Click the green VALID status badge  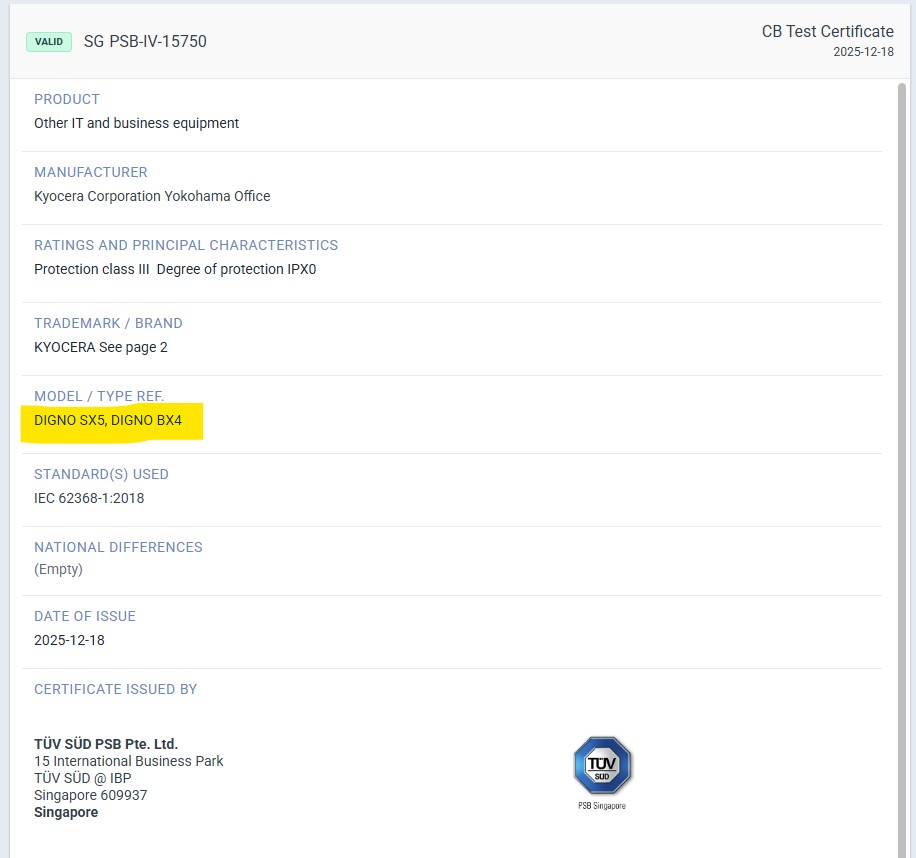49,42
